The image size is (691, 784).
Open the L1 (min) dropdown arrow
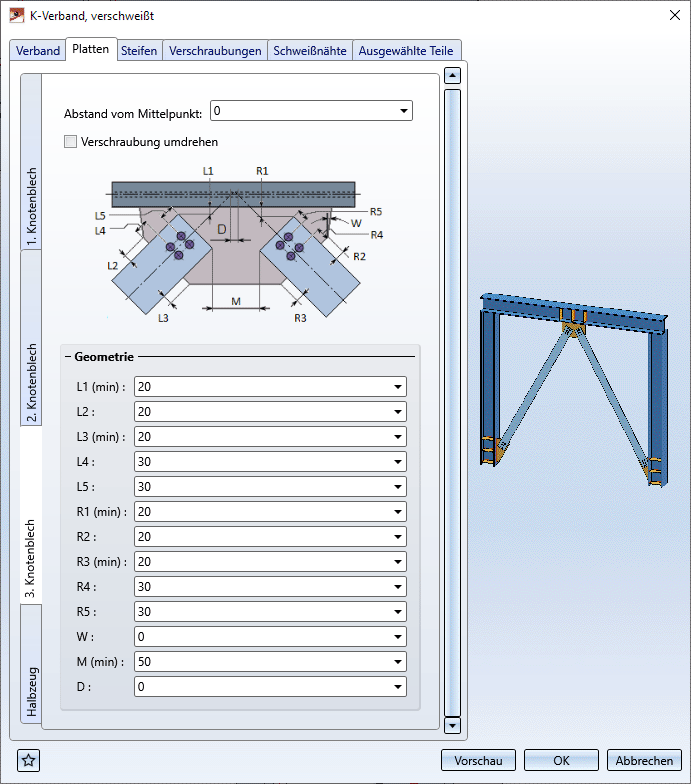398,386
